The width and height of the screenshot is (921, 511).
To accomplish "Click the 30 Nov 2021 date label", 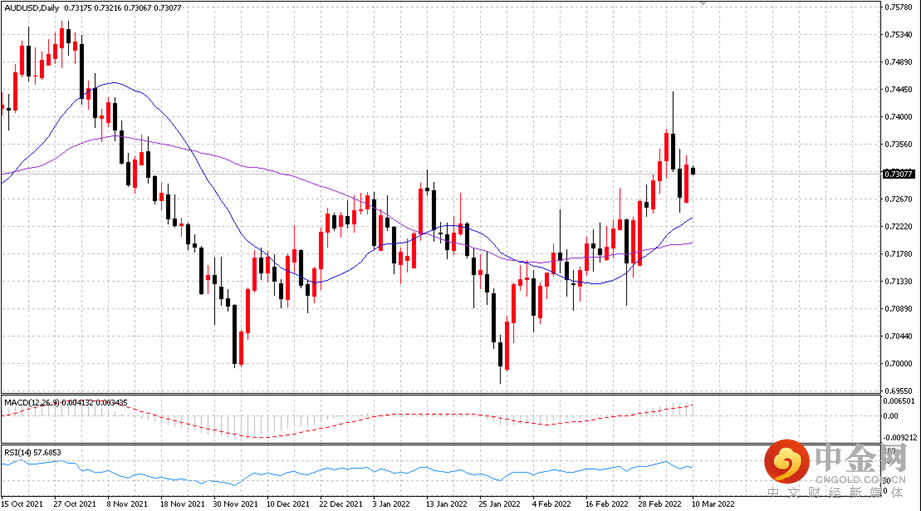I will (235, 504).
